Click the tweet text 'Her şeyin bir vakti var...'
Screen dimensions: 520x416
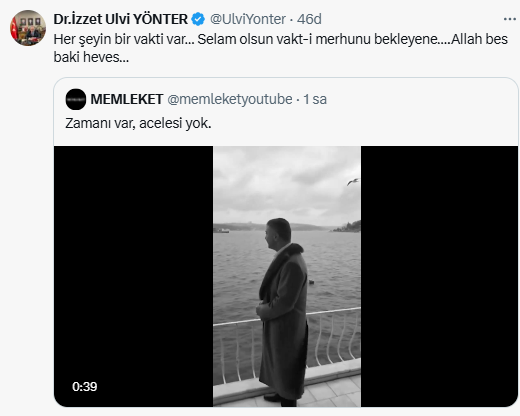coord(124,39)
